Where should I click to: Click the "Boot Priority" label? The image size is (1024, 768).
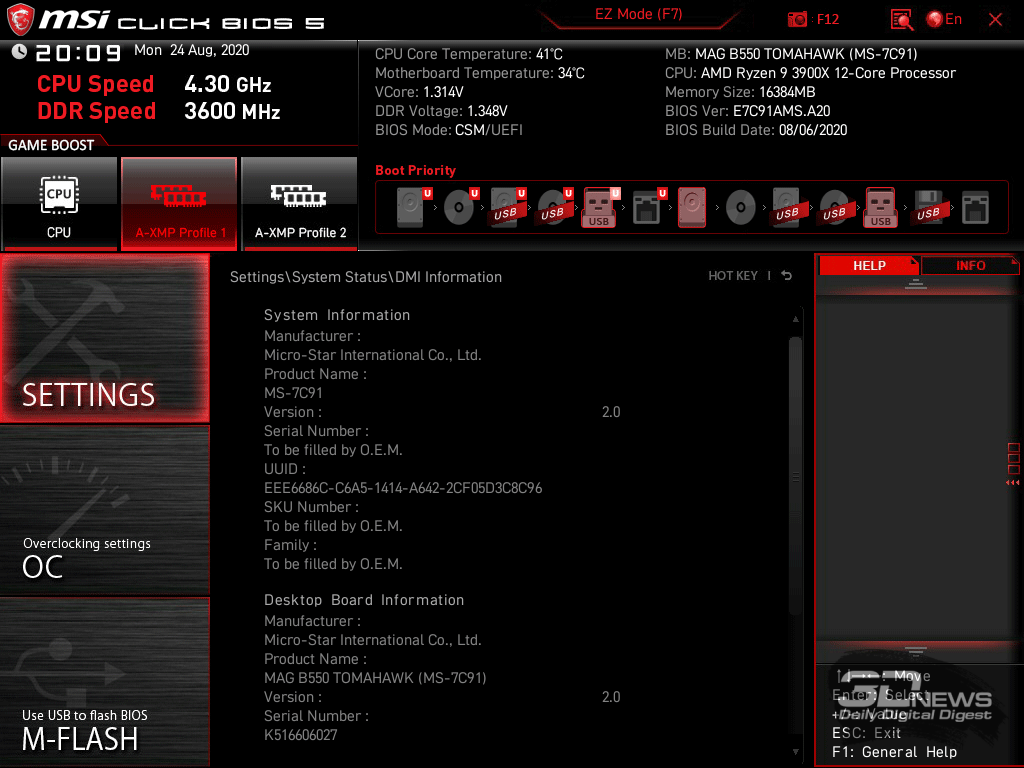pyautogui.click(x=415, y=170)
